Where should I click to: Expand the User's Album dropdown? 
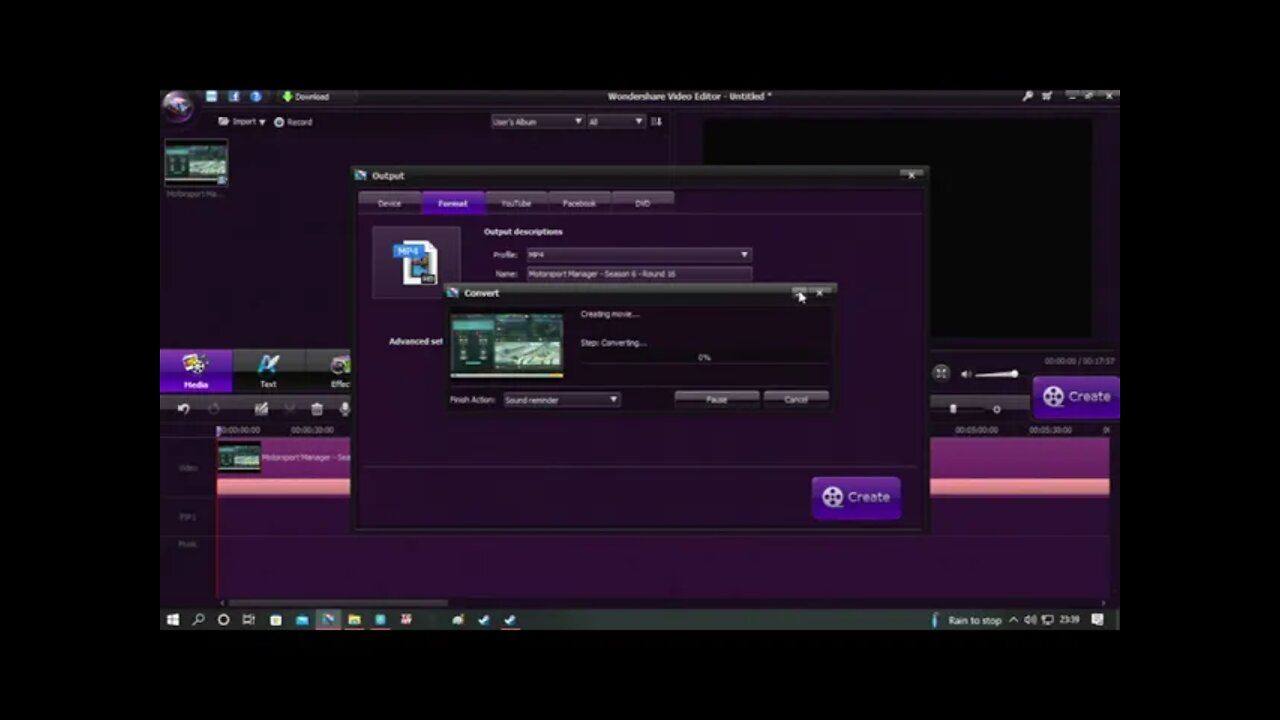pyautogui.click(x=537, y=121)
